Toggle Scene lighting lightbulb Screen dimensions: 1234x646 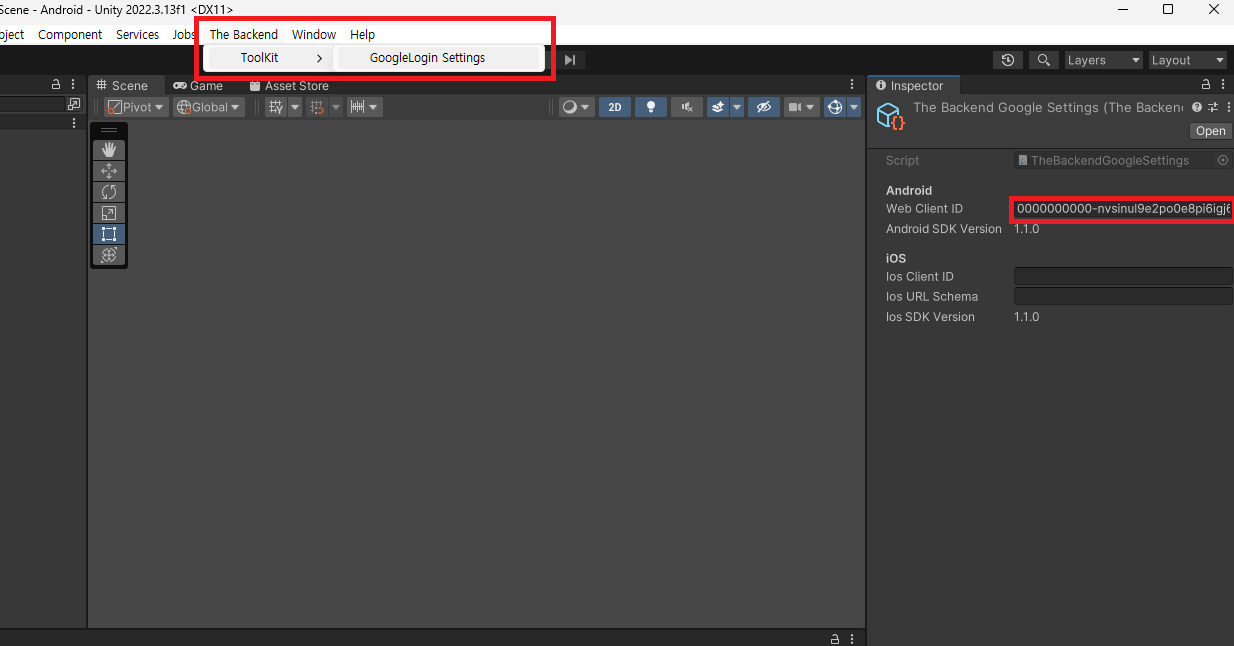click(651, 107)
